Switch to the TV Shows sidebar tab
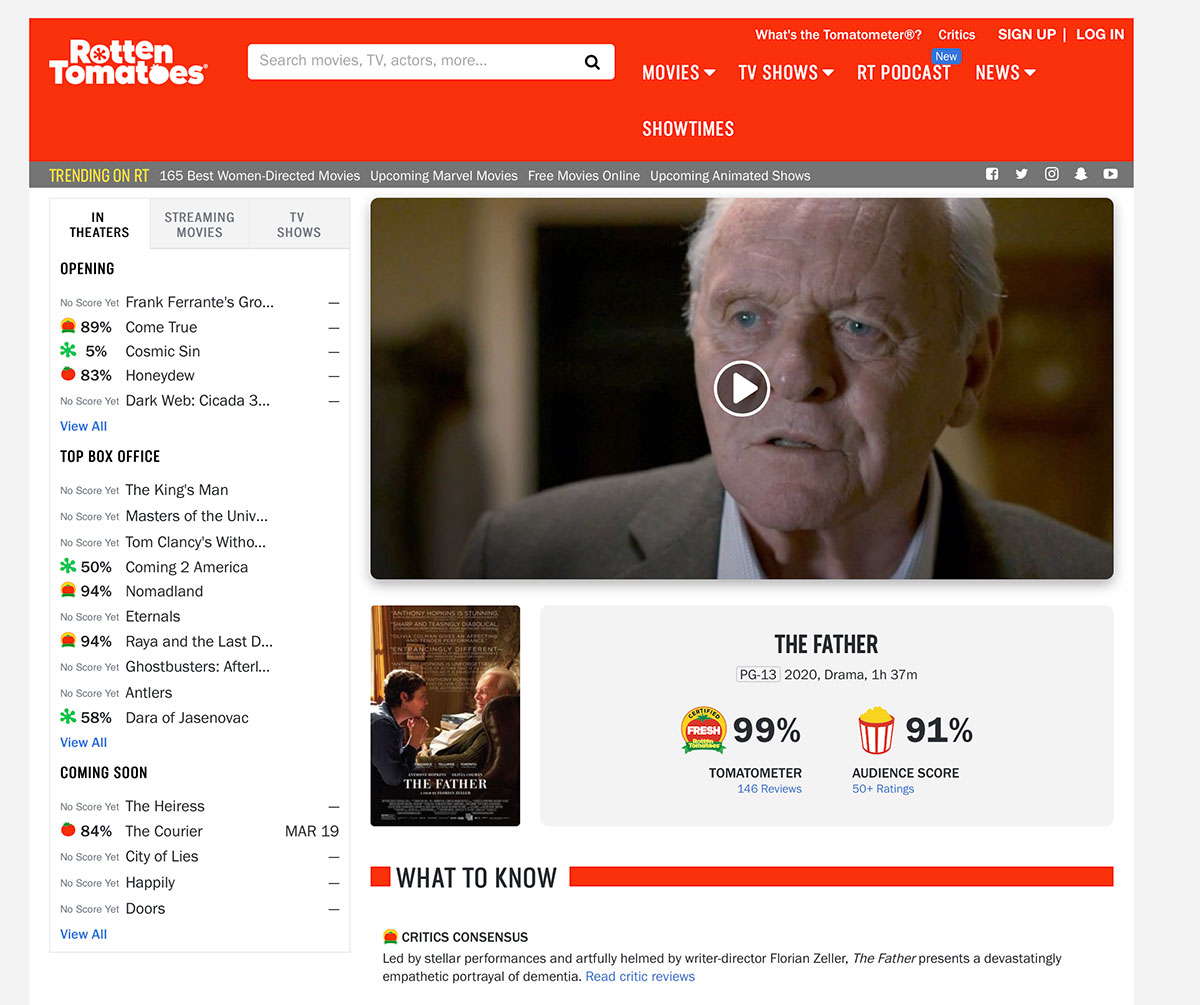 299,224
